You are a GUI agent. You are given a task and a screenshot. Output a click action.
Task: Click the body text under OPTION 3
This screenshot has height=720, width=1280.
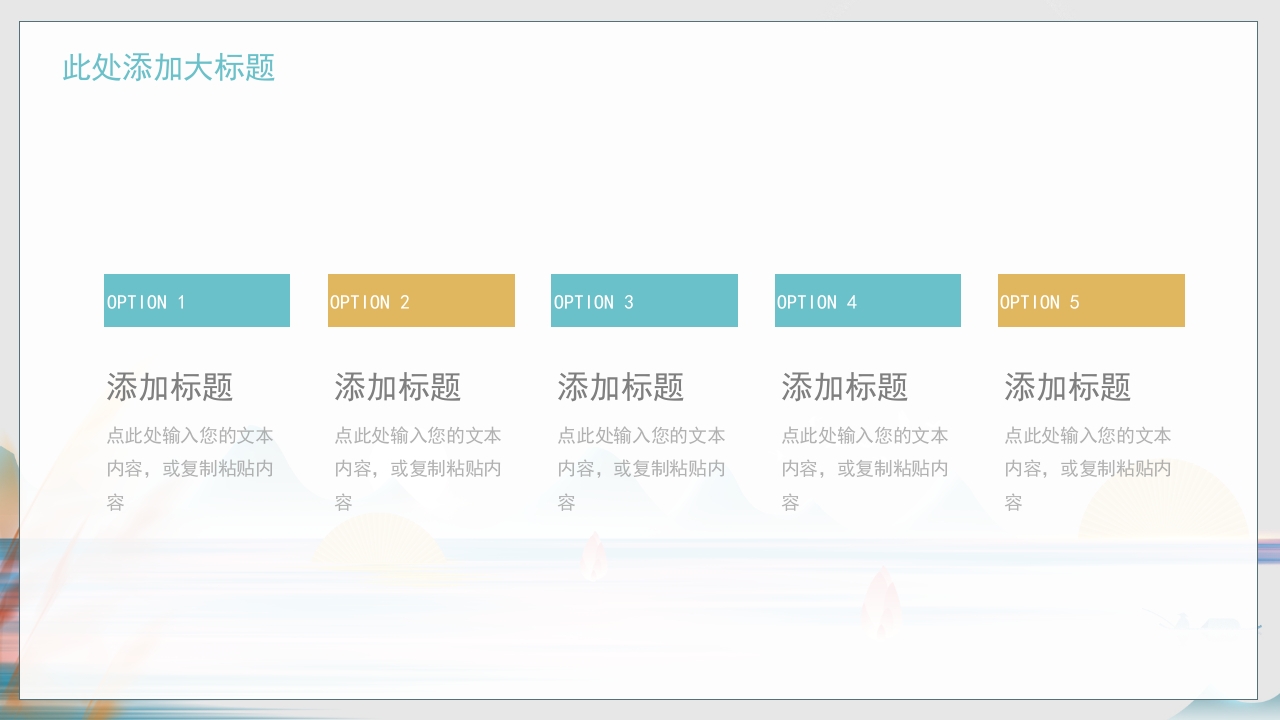click(638, 468)
